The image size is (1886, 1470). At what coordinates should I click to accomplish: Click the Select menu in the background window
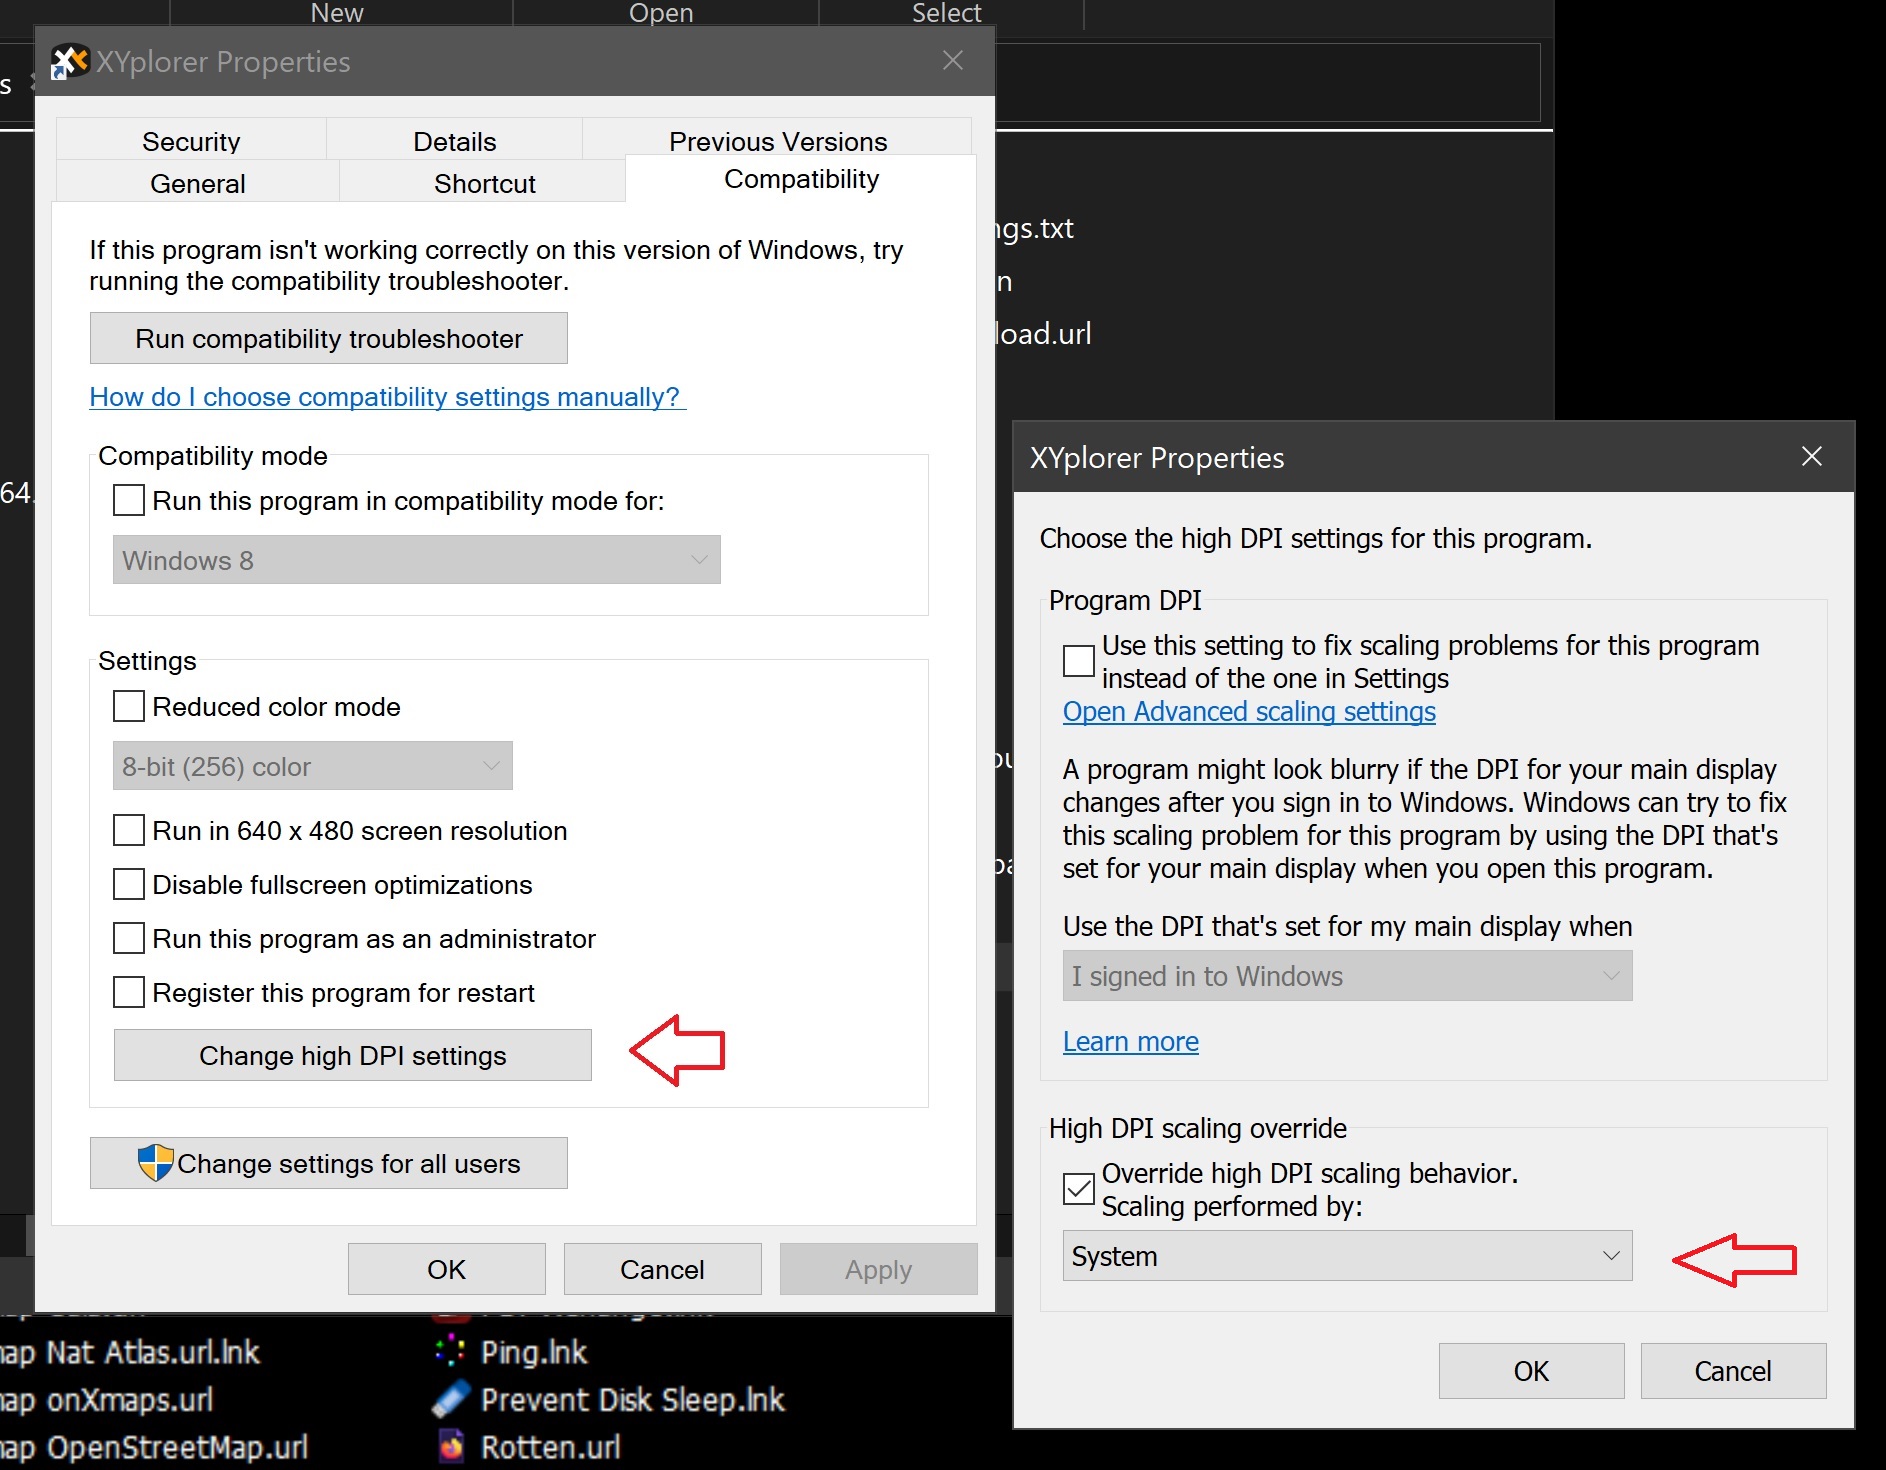coord(947,13)
